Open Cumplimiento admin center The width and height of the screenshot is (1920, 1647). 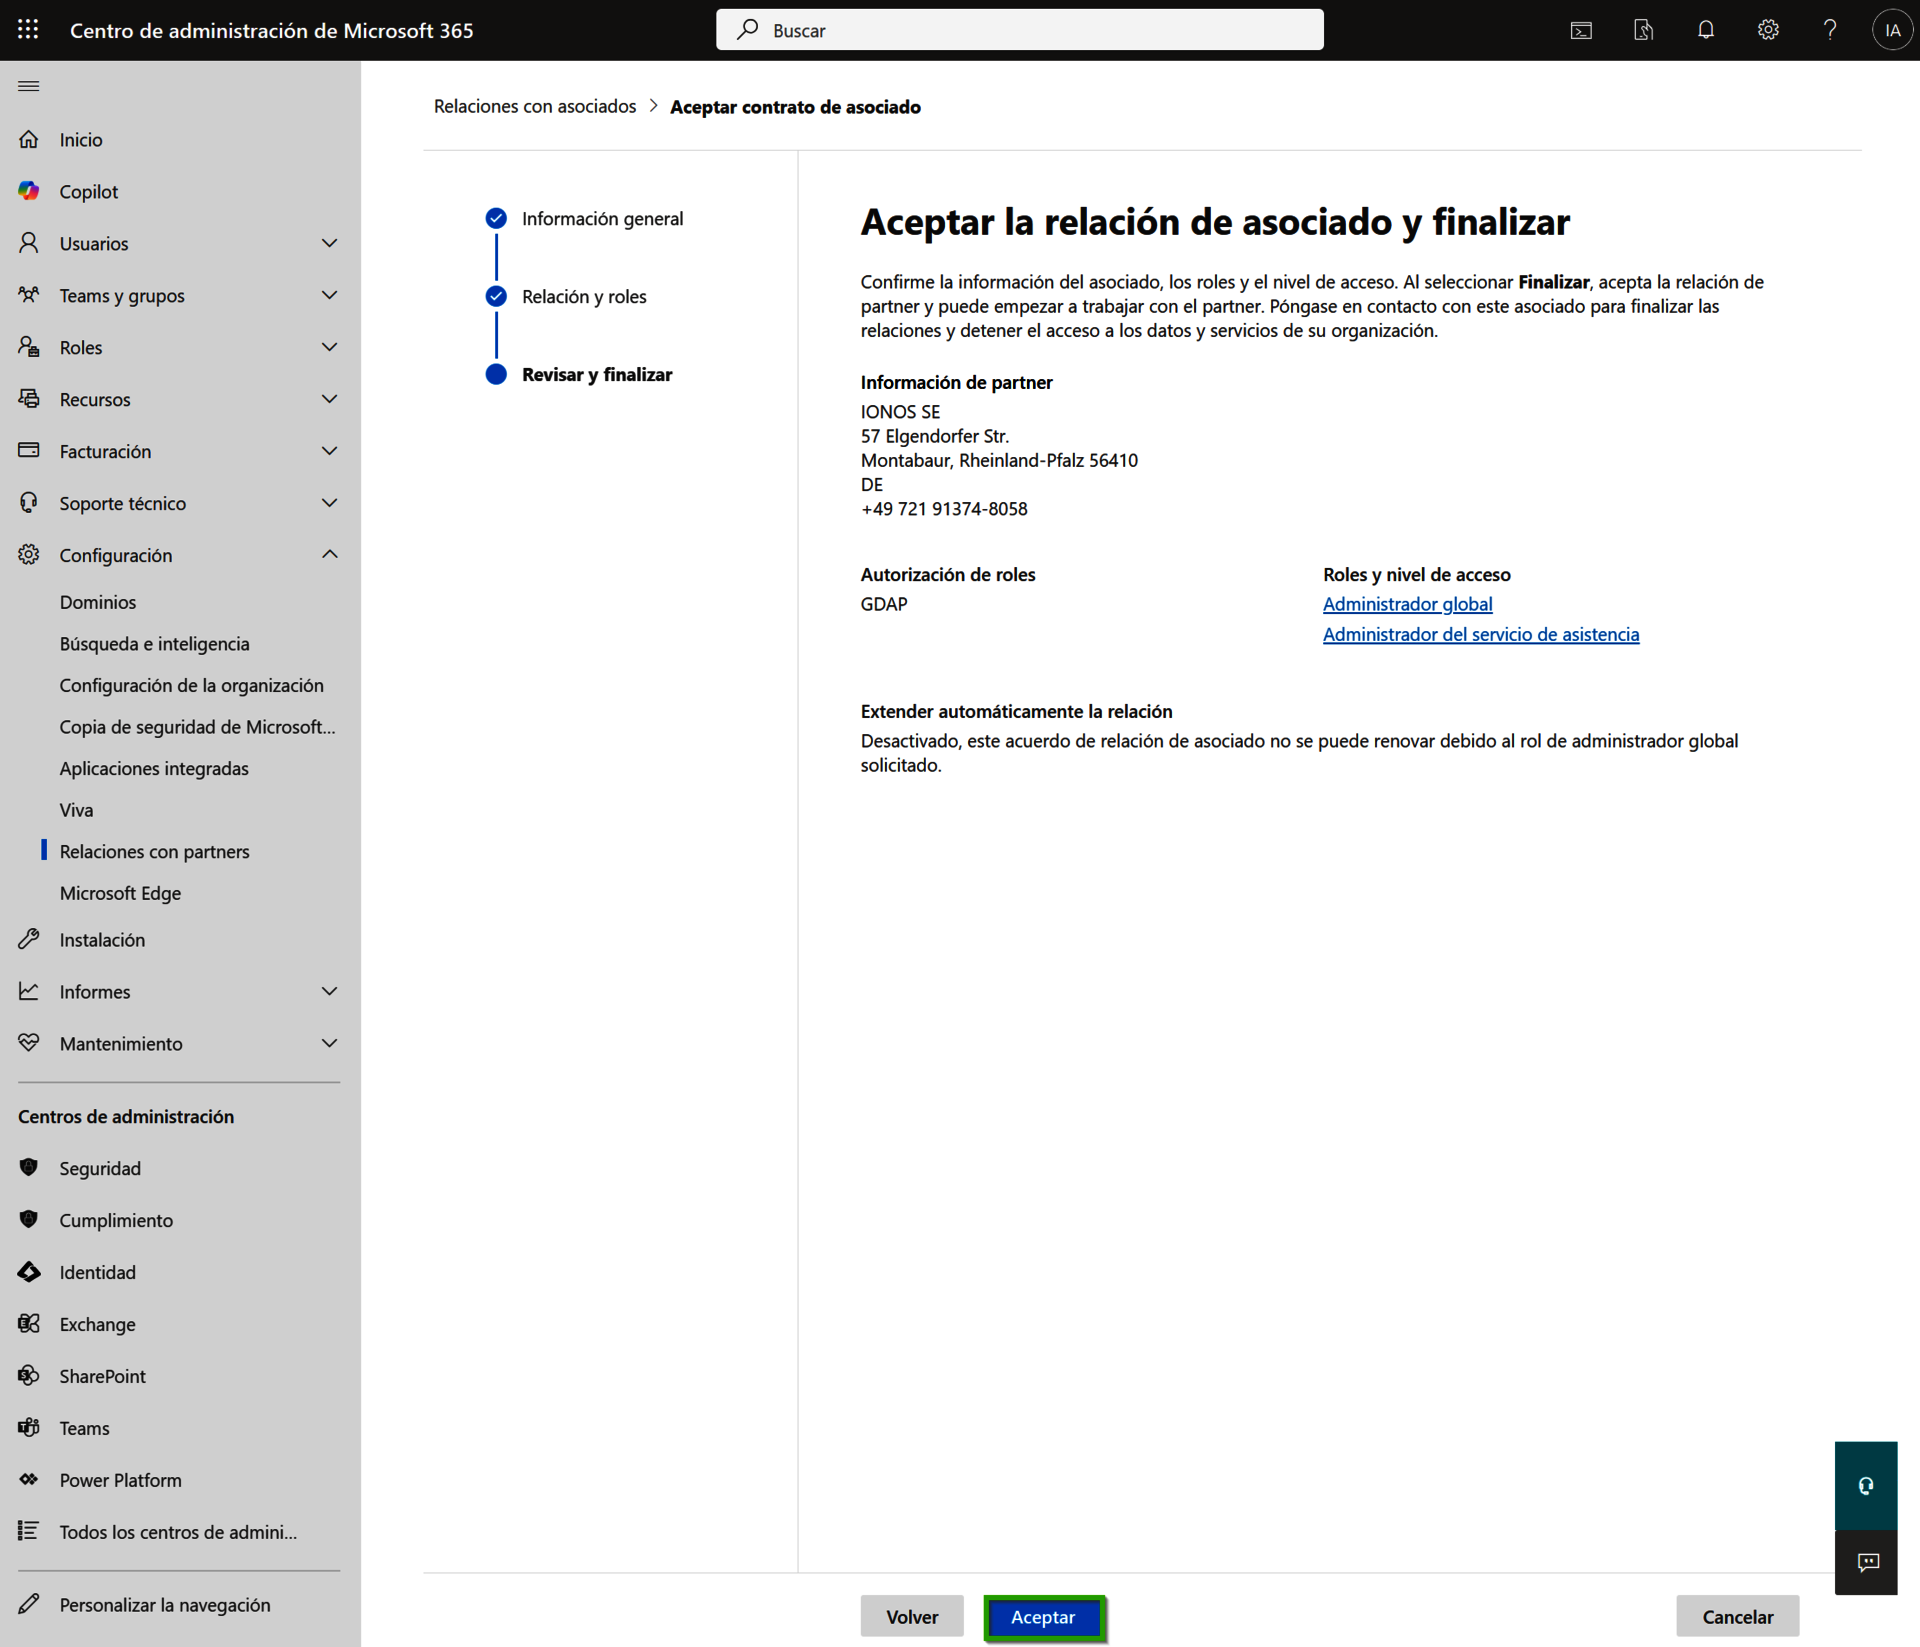pos(116,1220)
